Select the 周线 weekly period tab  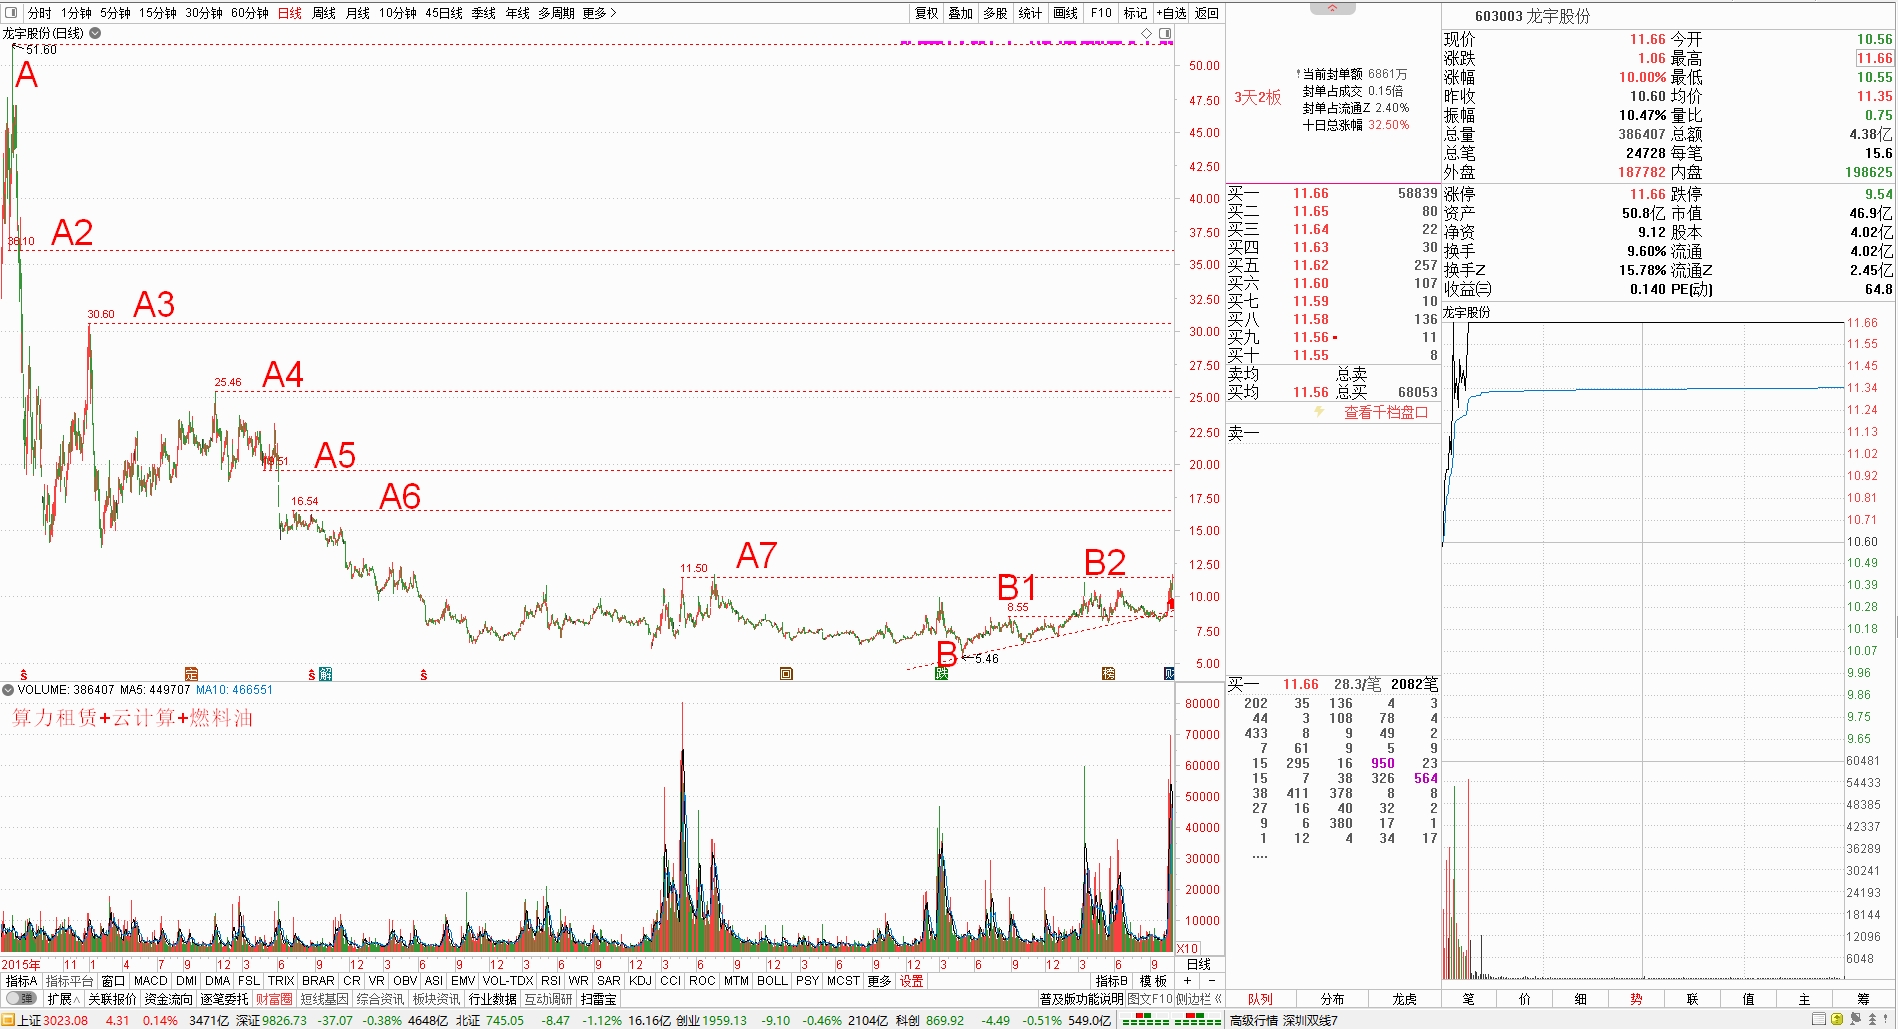[324, 13]
